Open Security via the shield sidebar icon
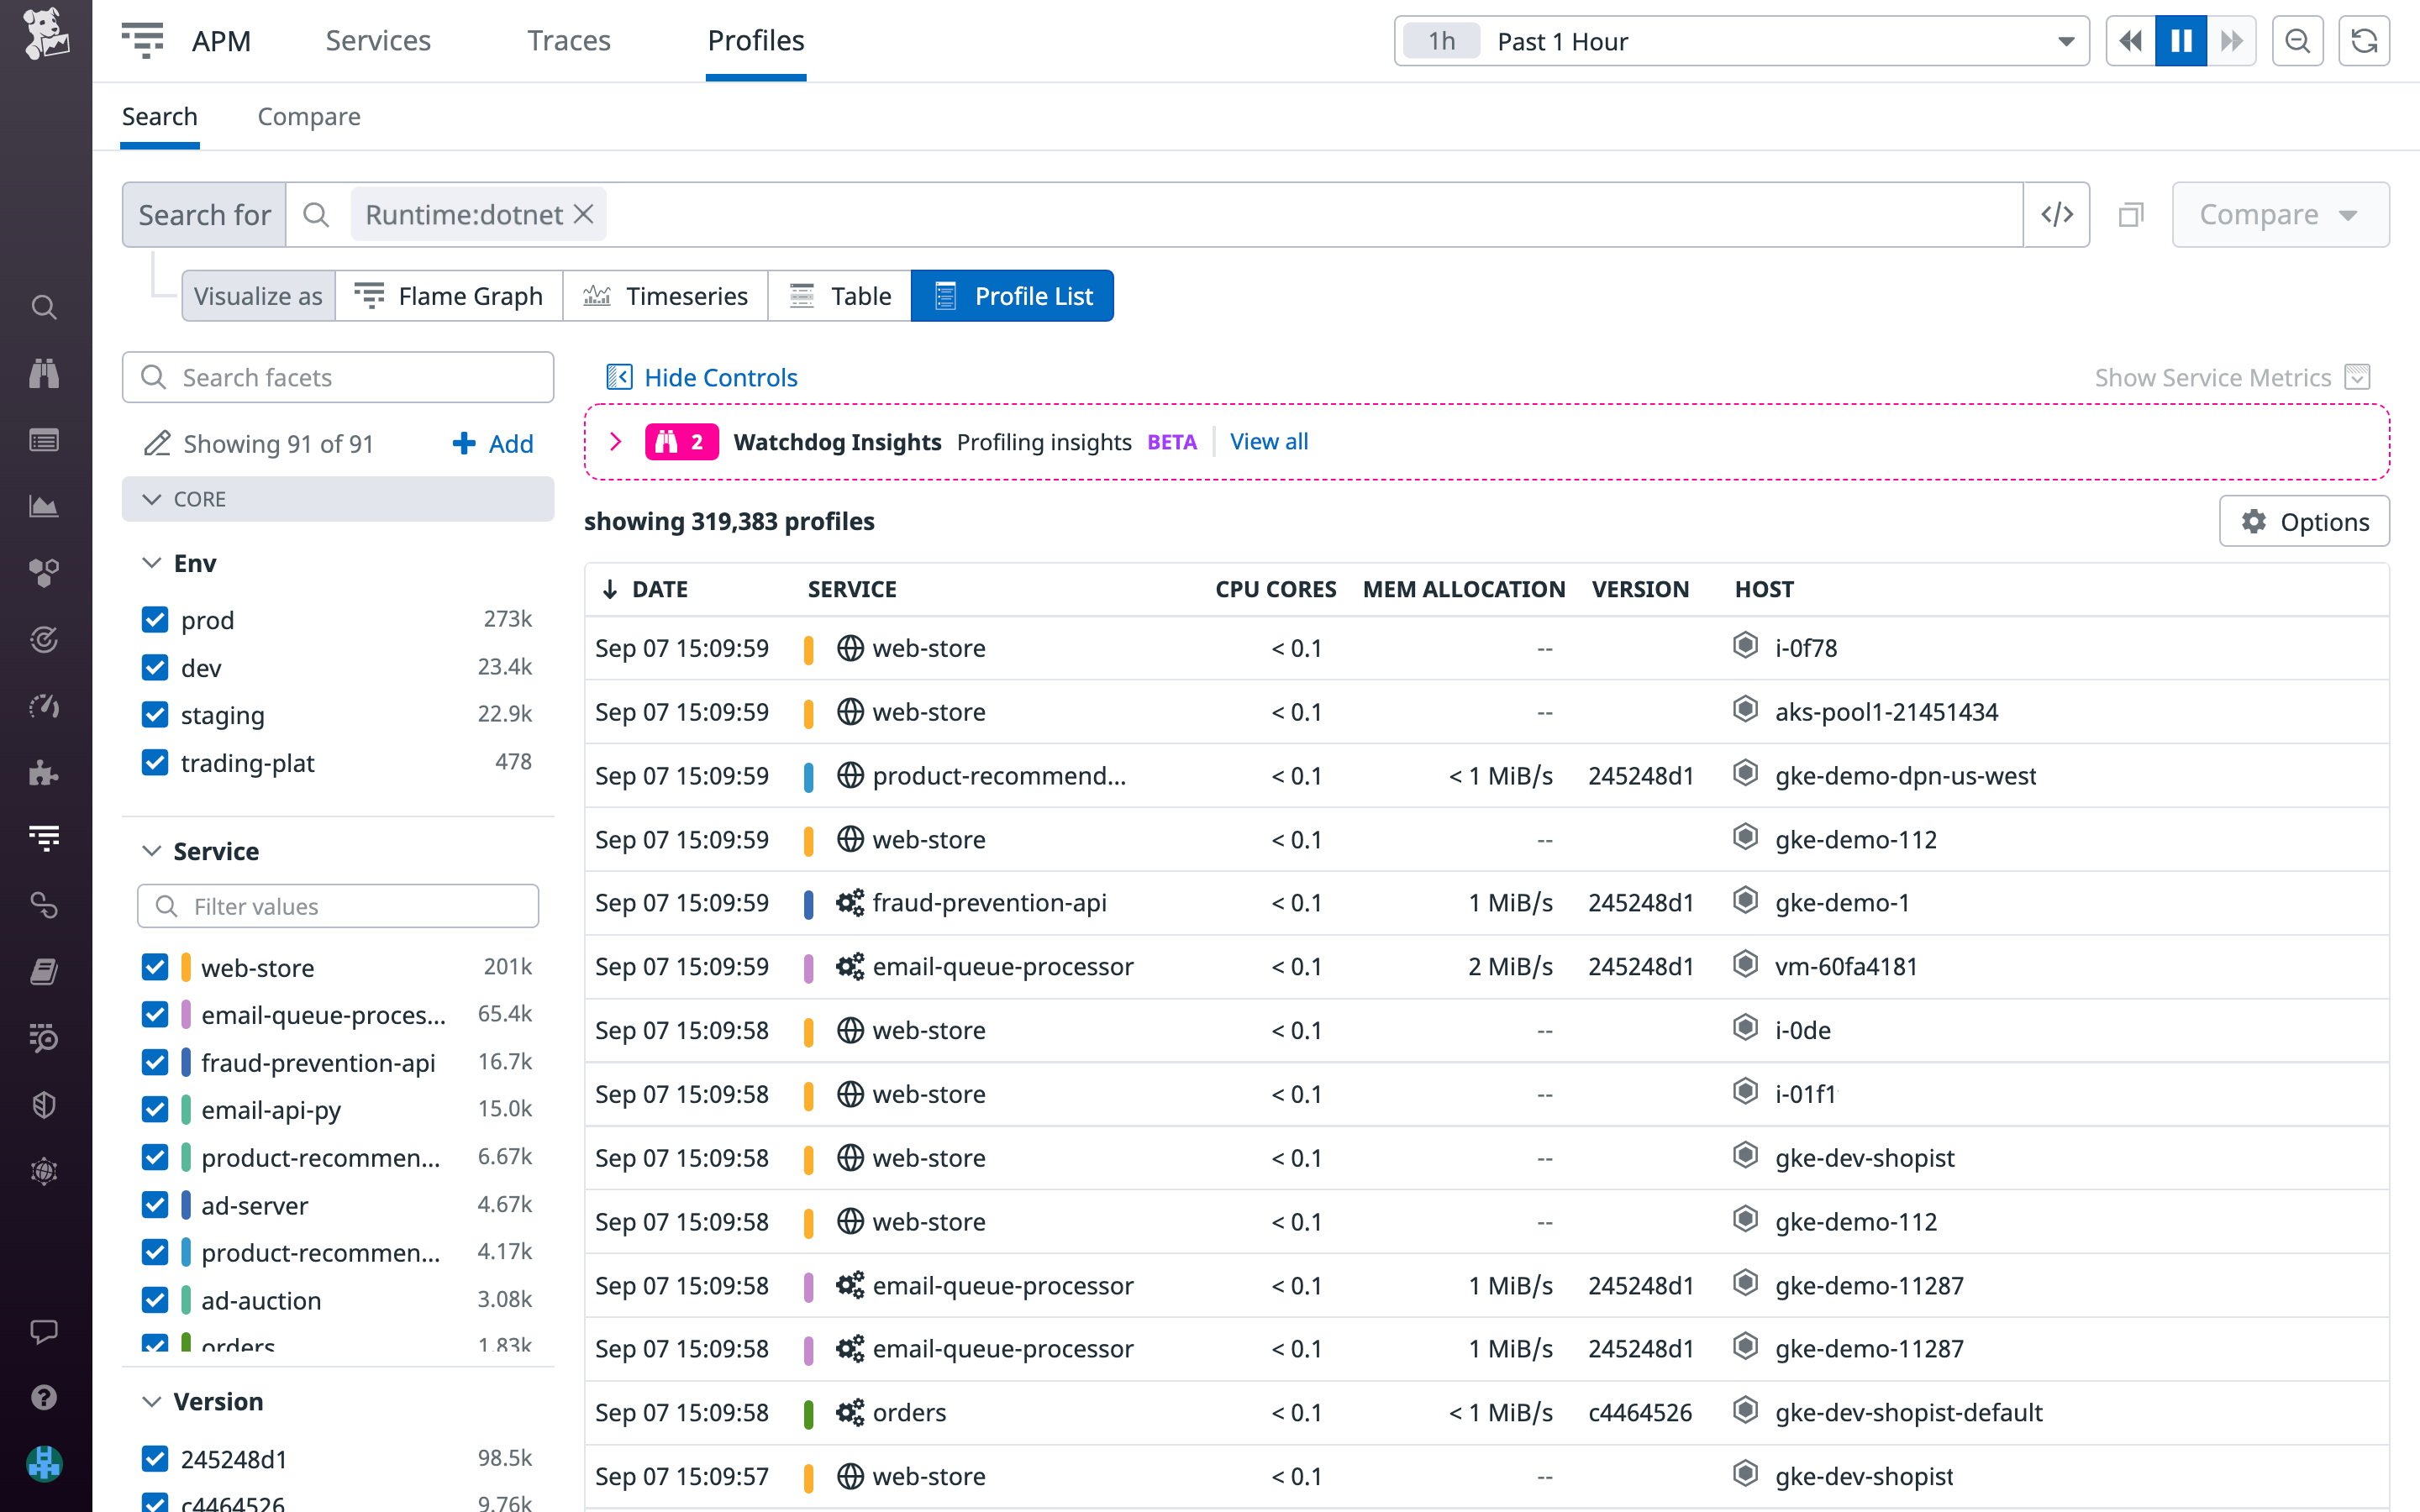This screenshot has width=2420, height=1512. (x=44, y=1105)
